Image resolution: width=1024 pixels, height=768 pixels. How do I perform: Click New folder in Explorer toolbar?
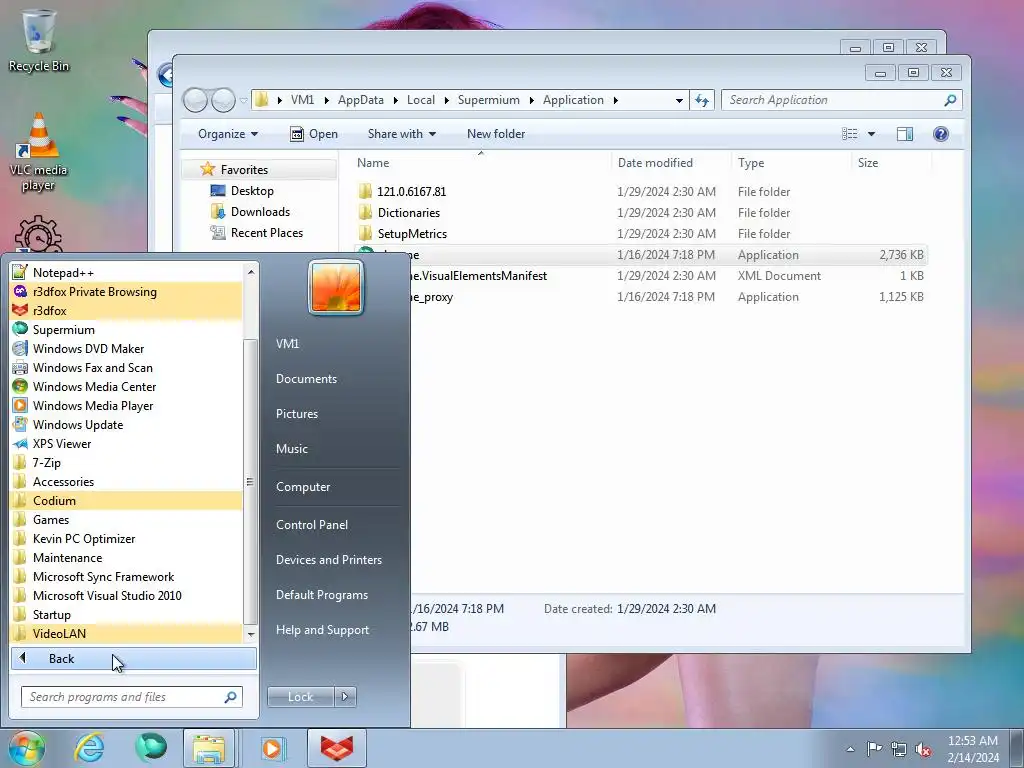coord(496,134)
